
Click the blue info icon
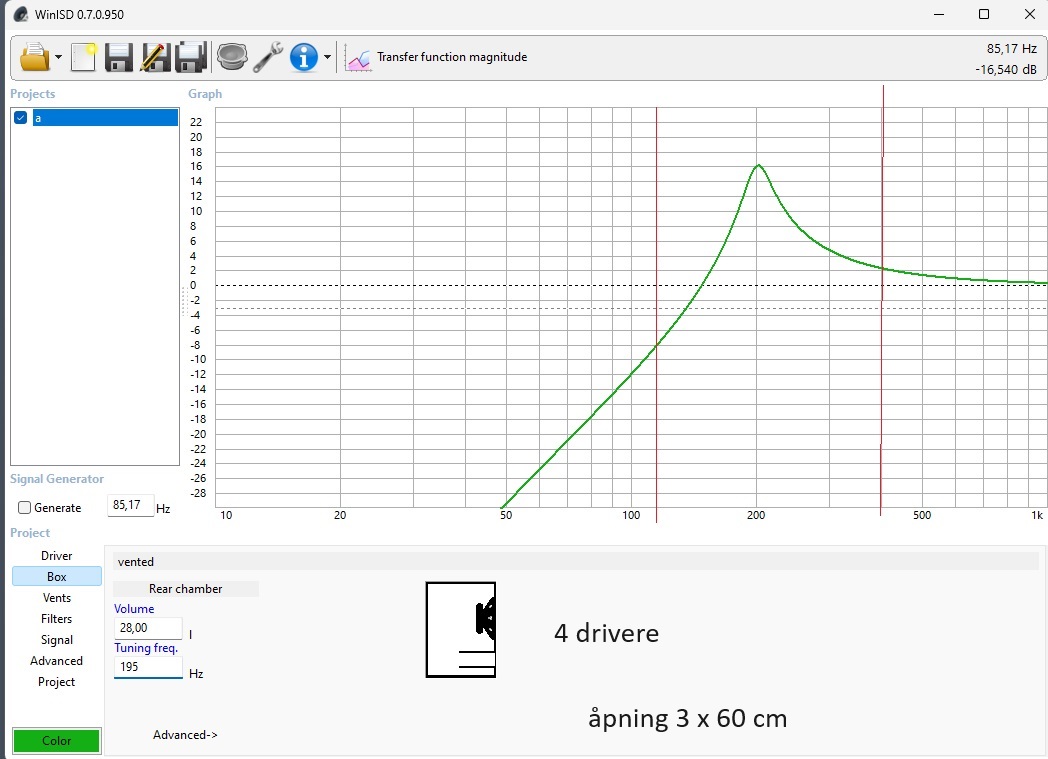coord(303,57)
